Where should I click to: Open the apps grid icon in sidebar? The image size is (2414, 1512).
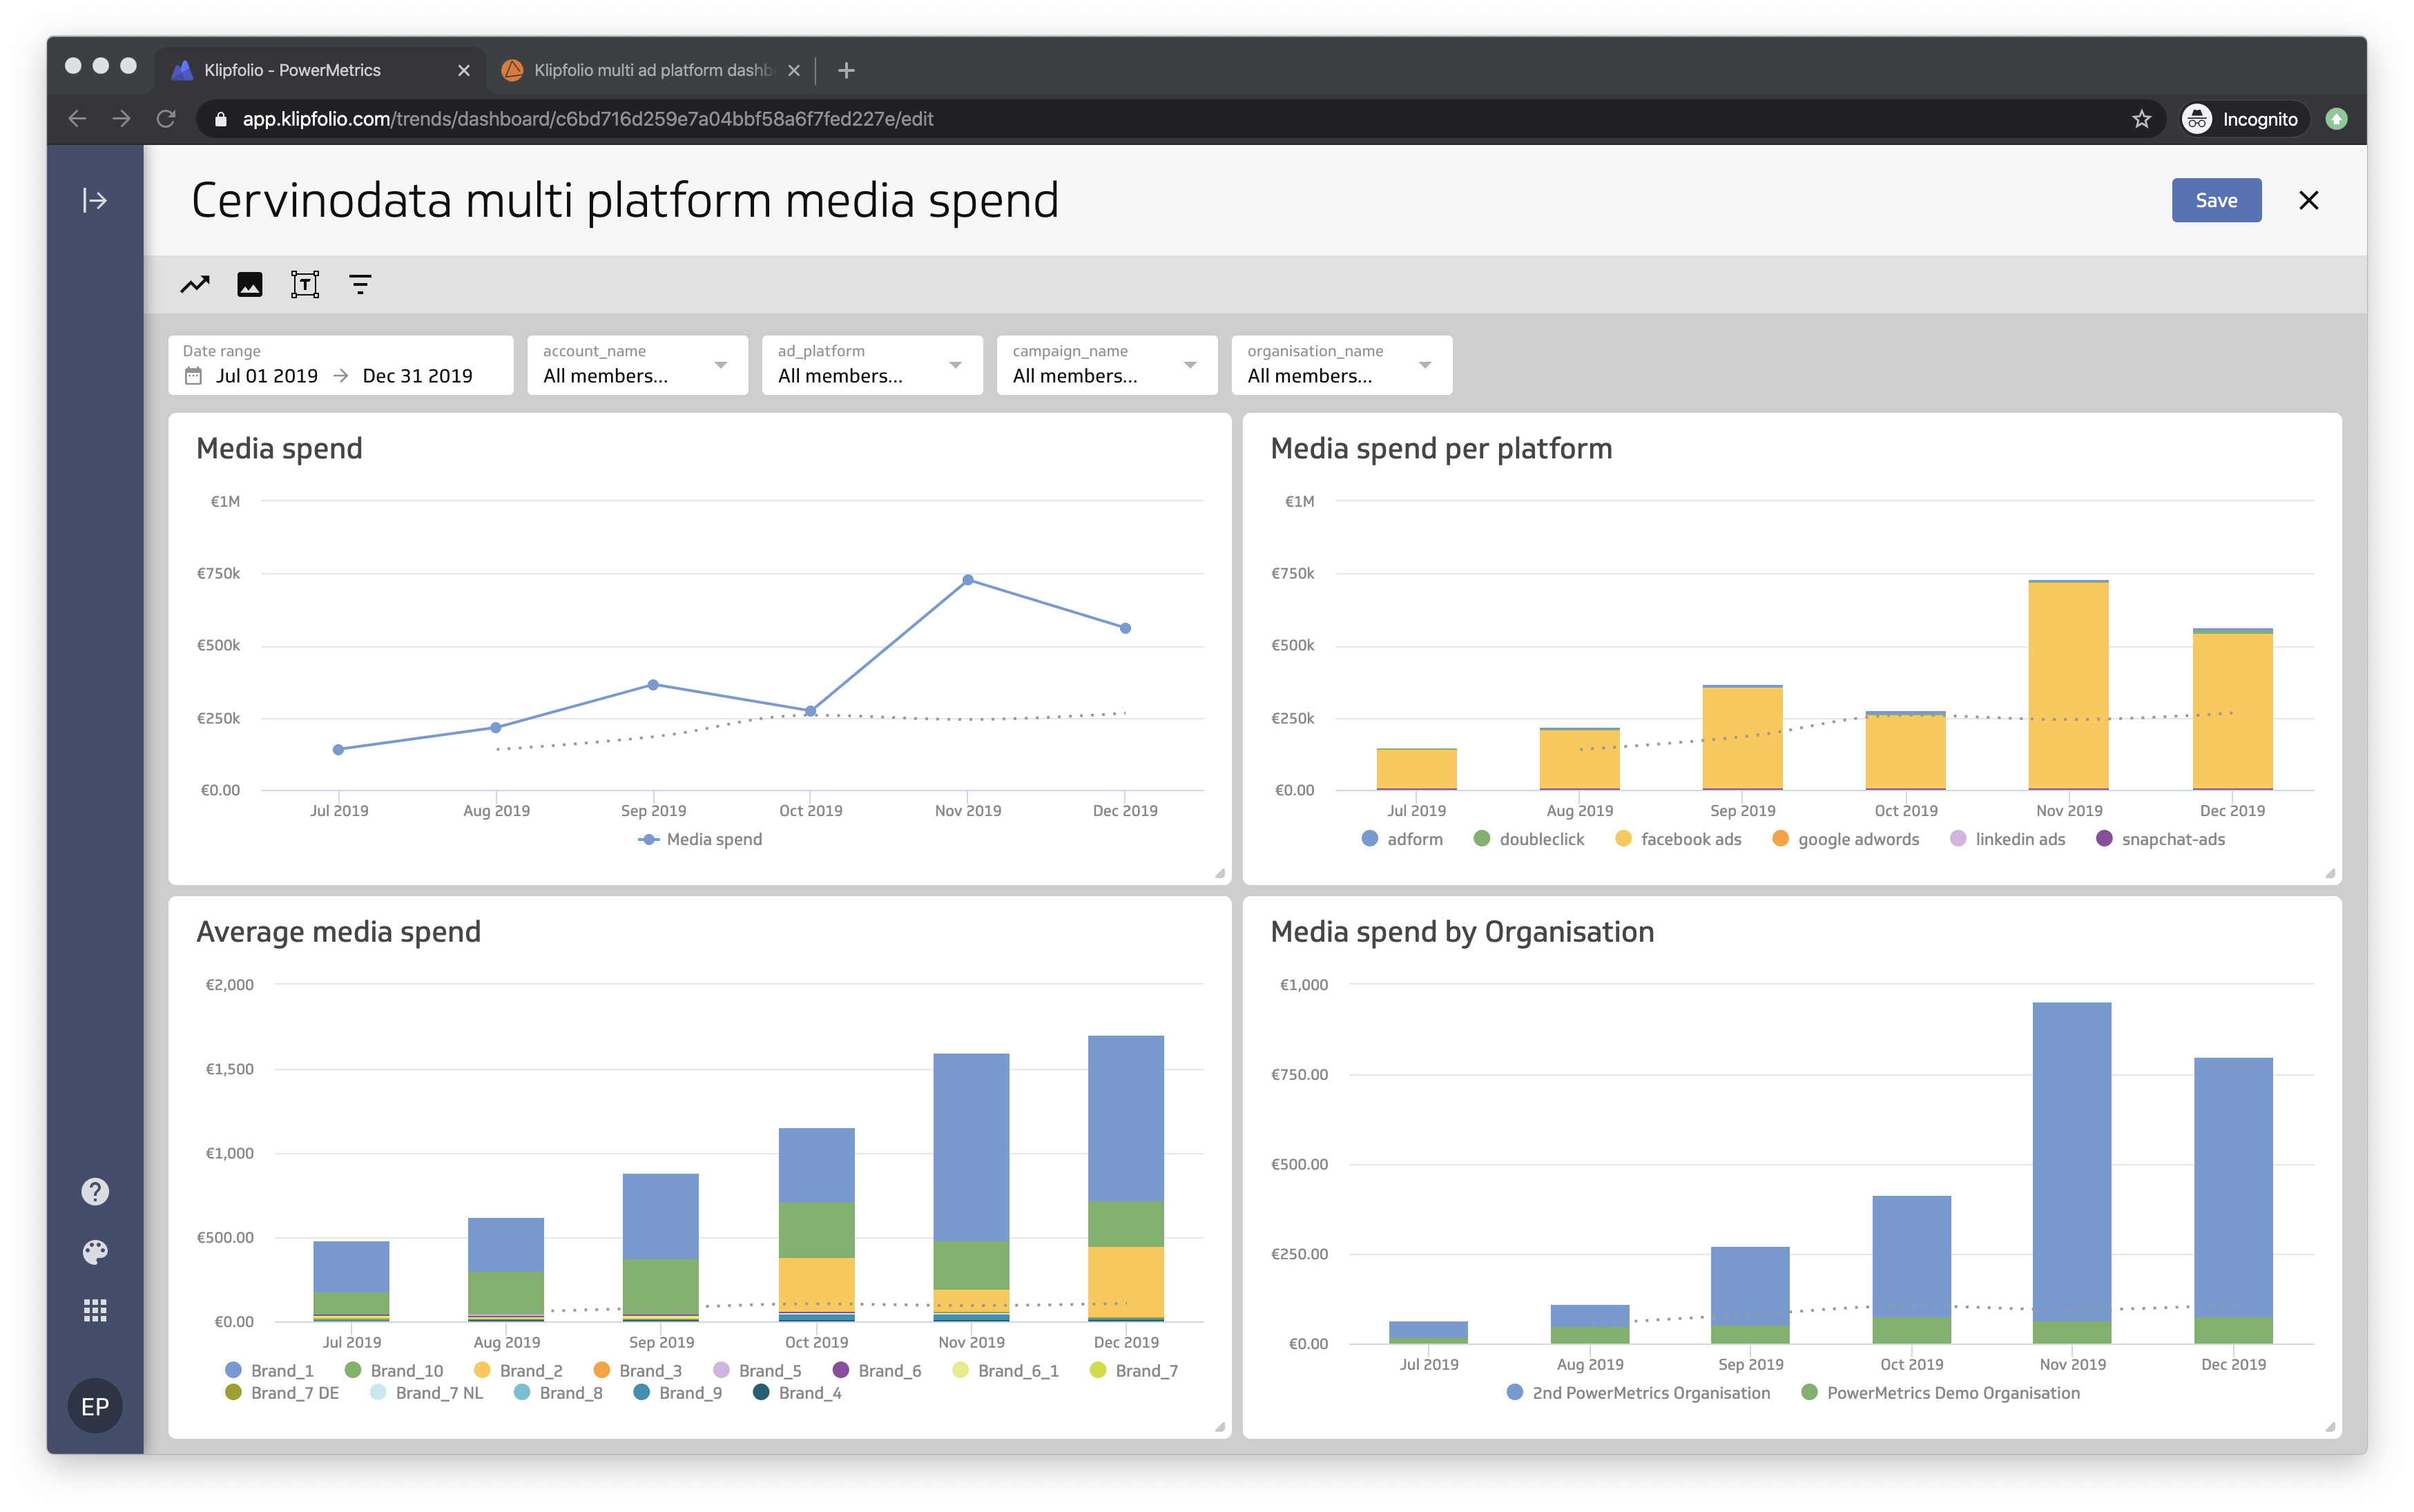tap(95, 1311)
